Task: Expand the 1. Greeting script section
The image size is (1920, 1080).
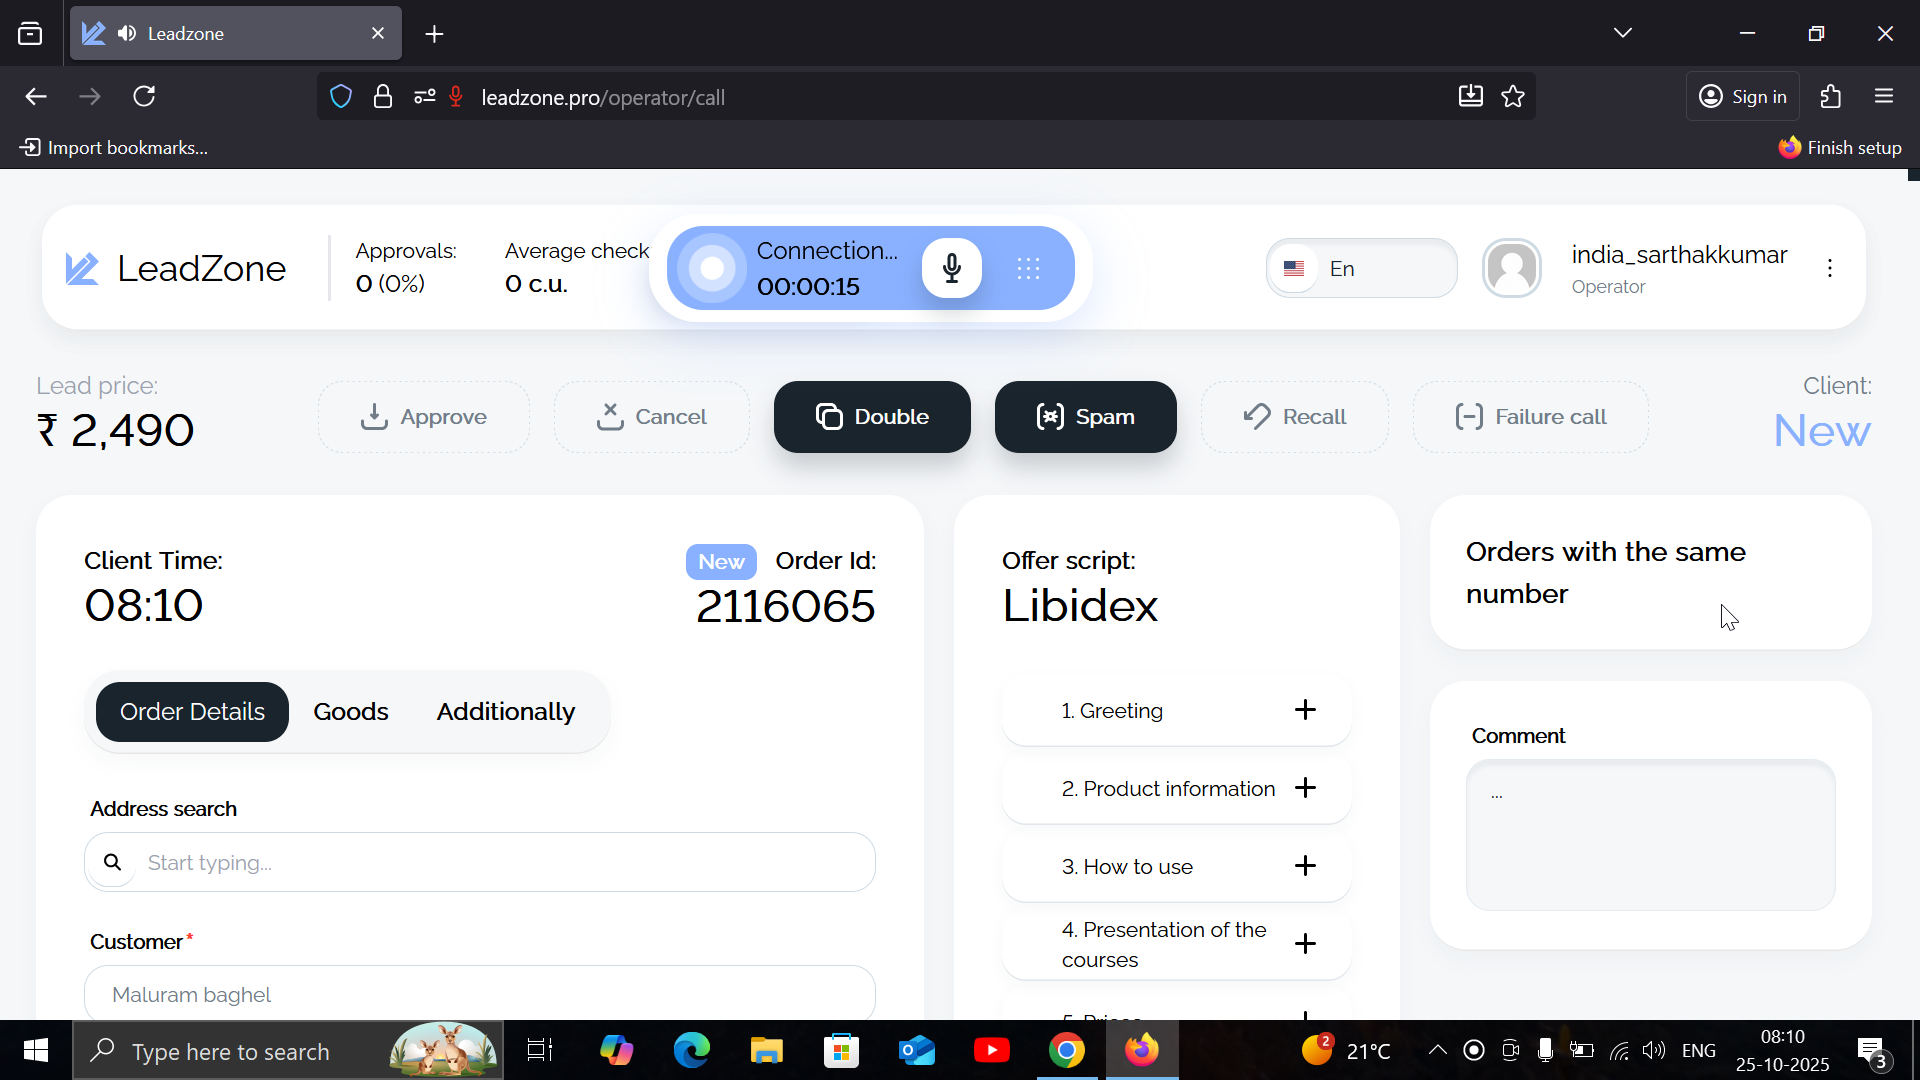Action: click(x=1304, y=710)
